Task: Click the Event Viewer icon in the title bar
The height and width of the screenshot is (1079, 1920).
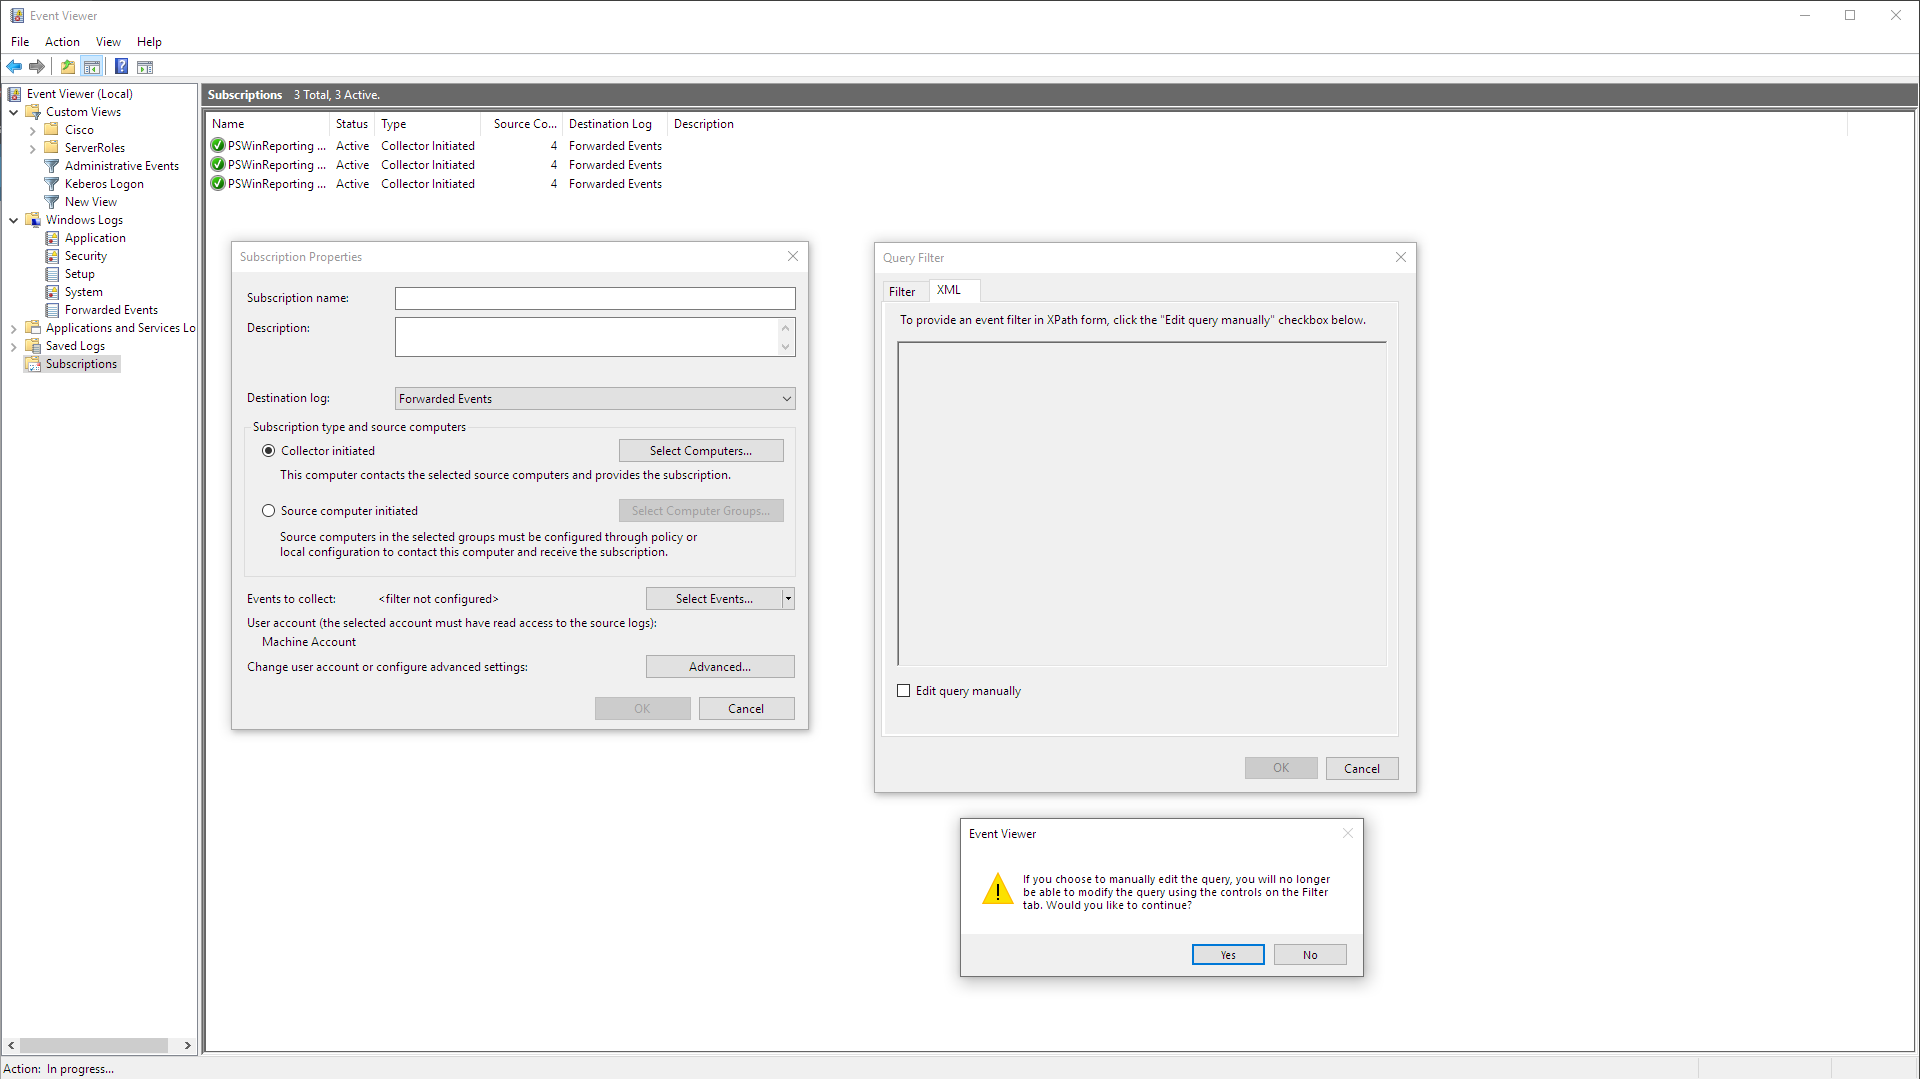Action: pyautogui.click(x=16, y=15)
